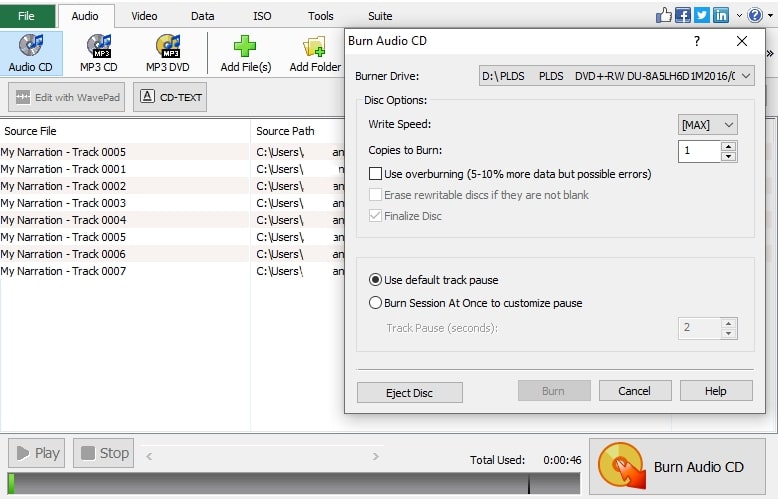Click the Burn button in dialog
The height and width of the screenshot is (502, 778).
554,391
